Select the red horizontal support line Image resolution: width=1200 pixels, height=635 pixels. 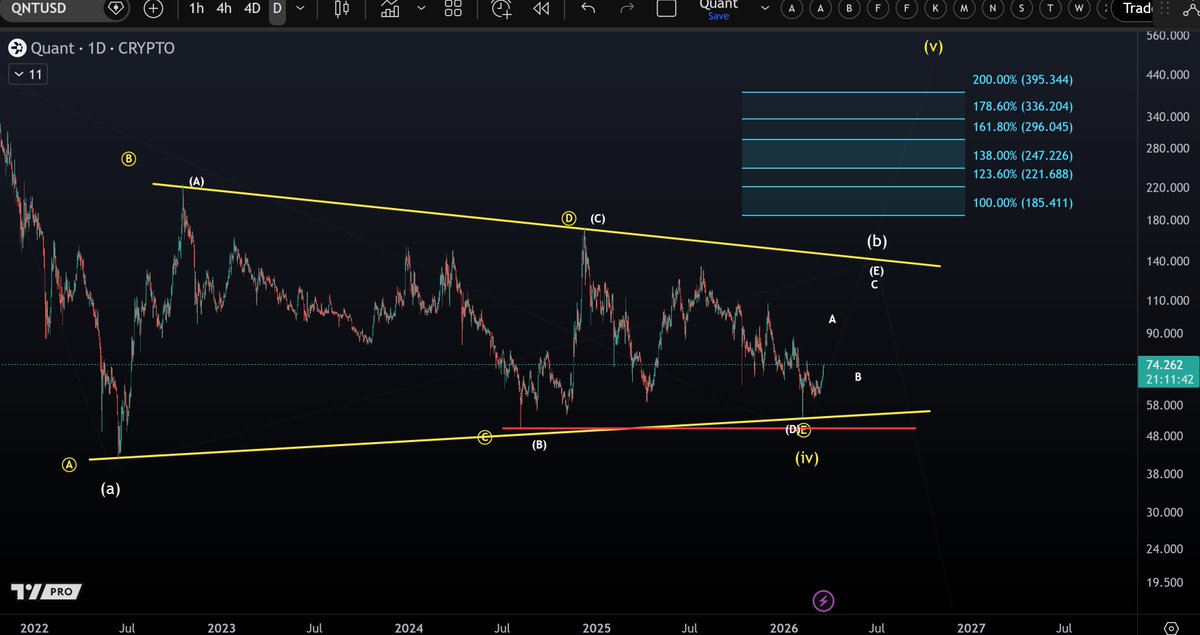(708, 428)
